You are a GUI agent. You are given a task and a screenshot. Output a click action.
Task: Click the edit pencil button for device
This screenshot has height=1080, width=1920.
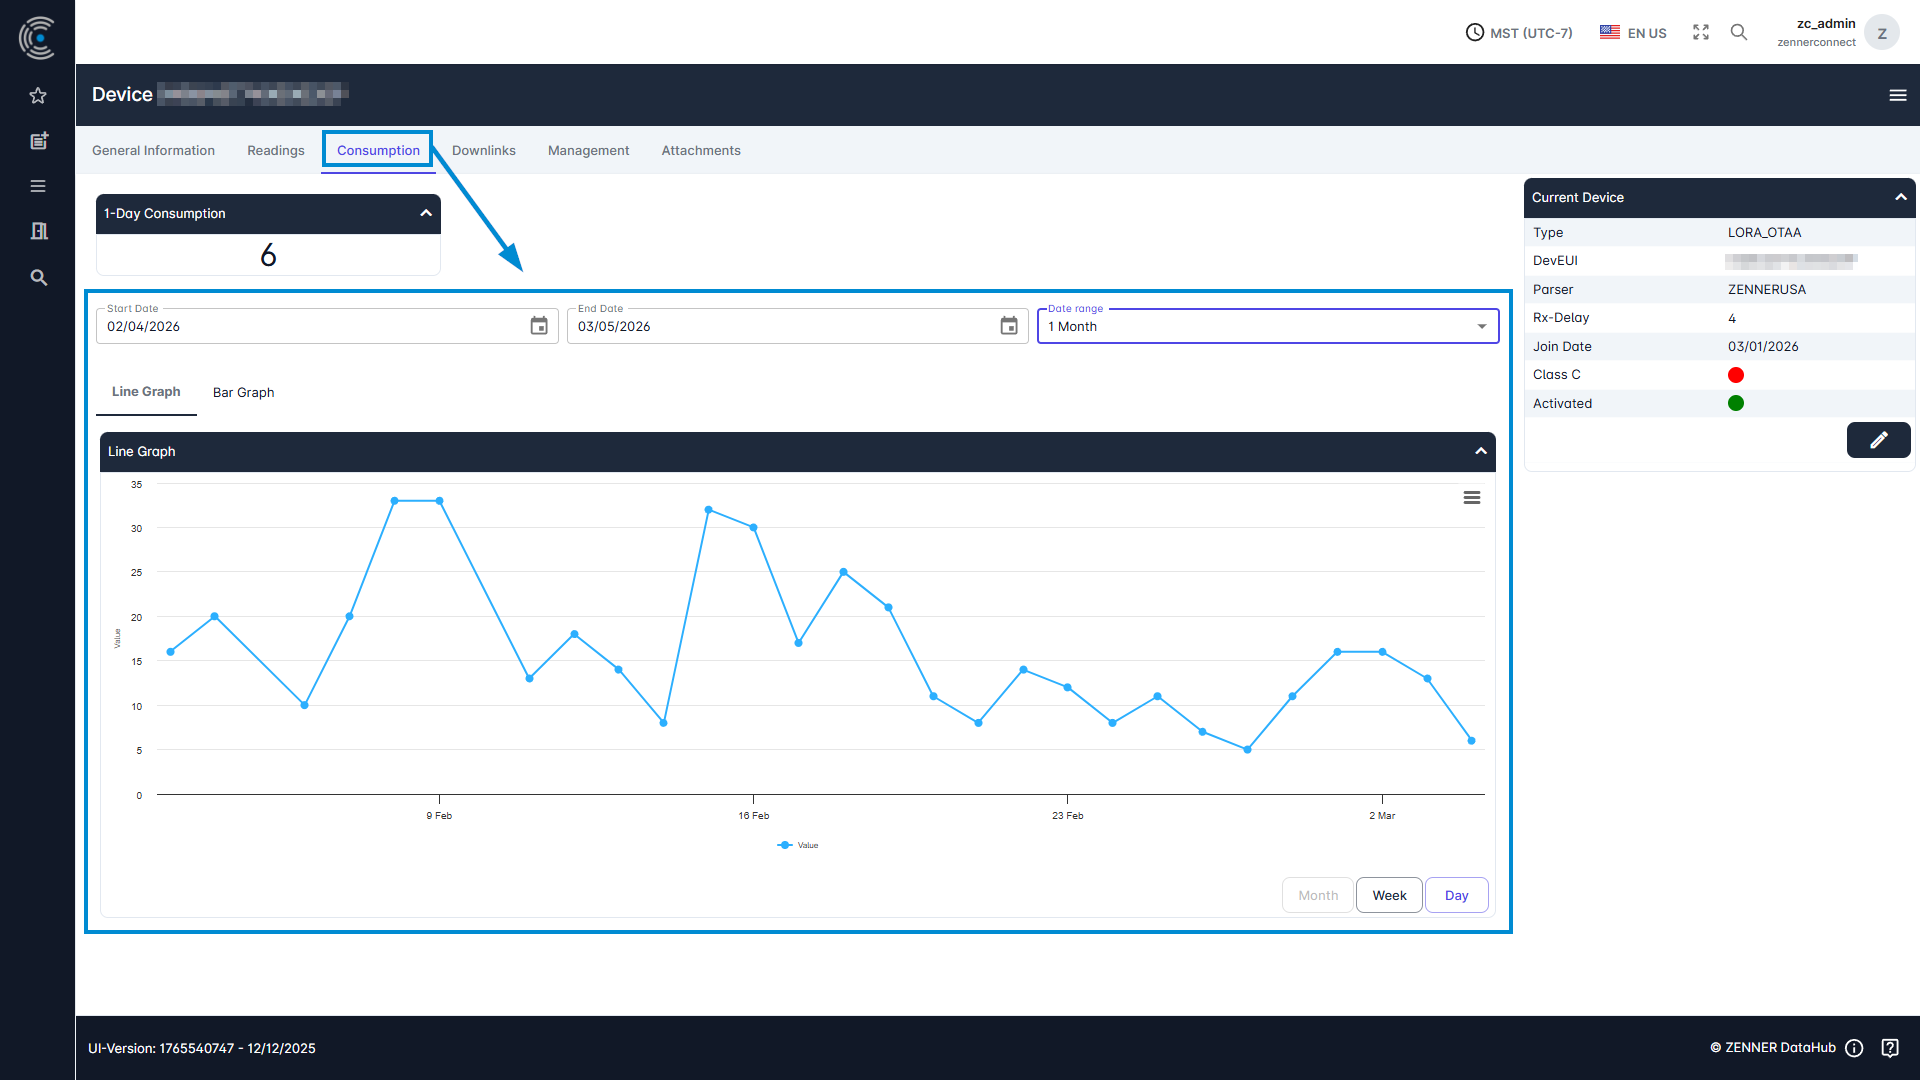click(1877, 440)
